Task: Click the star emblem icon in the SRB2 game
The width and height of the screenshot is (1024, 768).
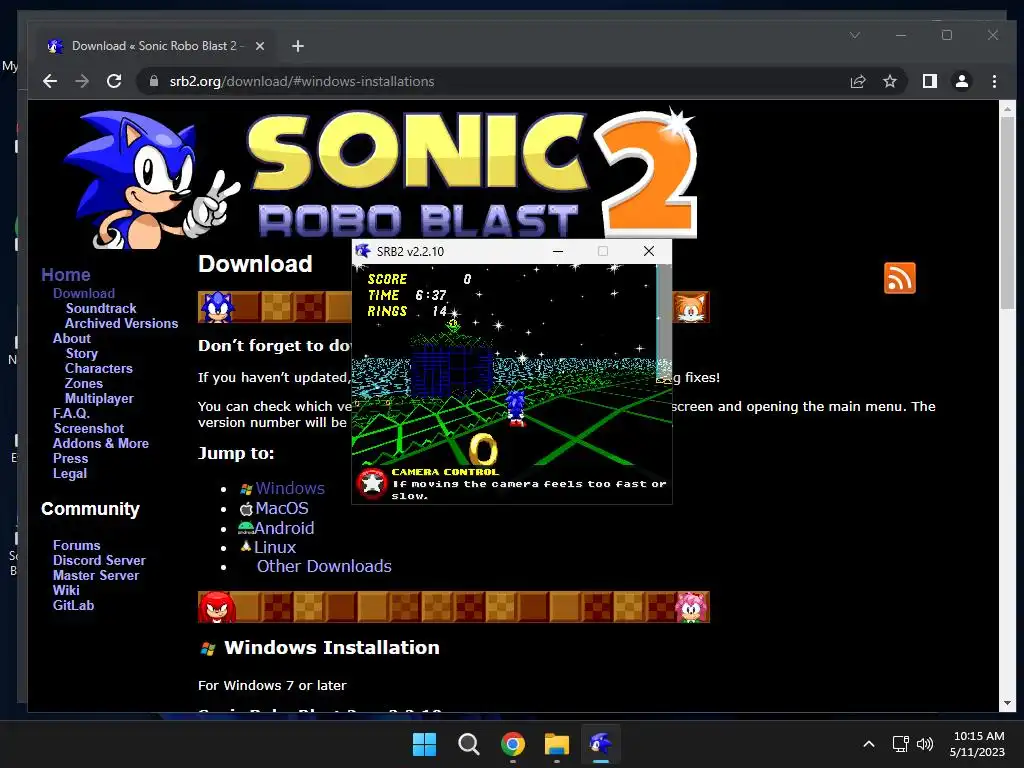Action: [372, 484]
